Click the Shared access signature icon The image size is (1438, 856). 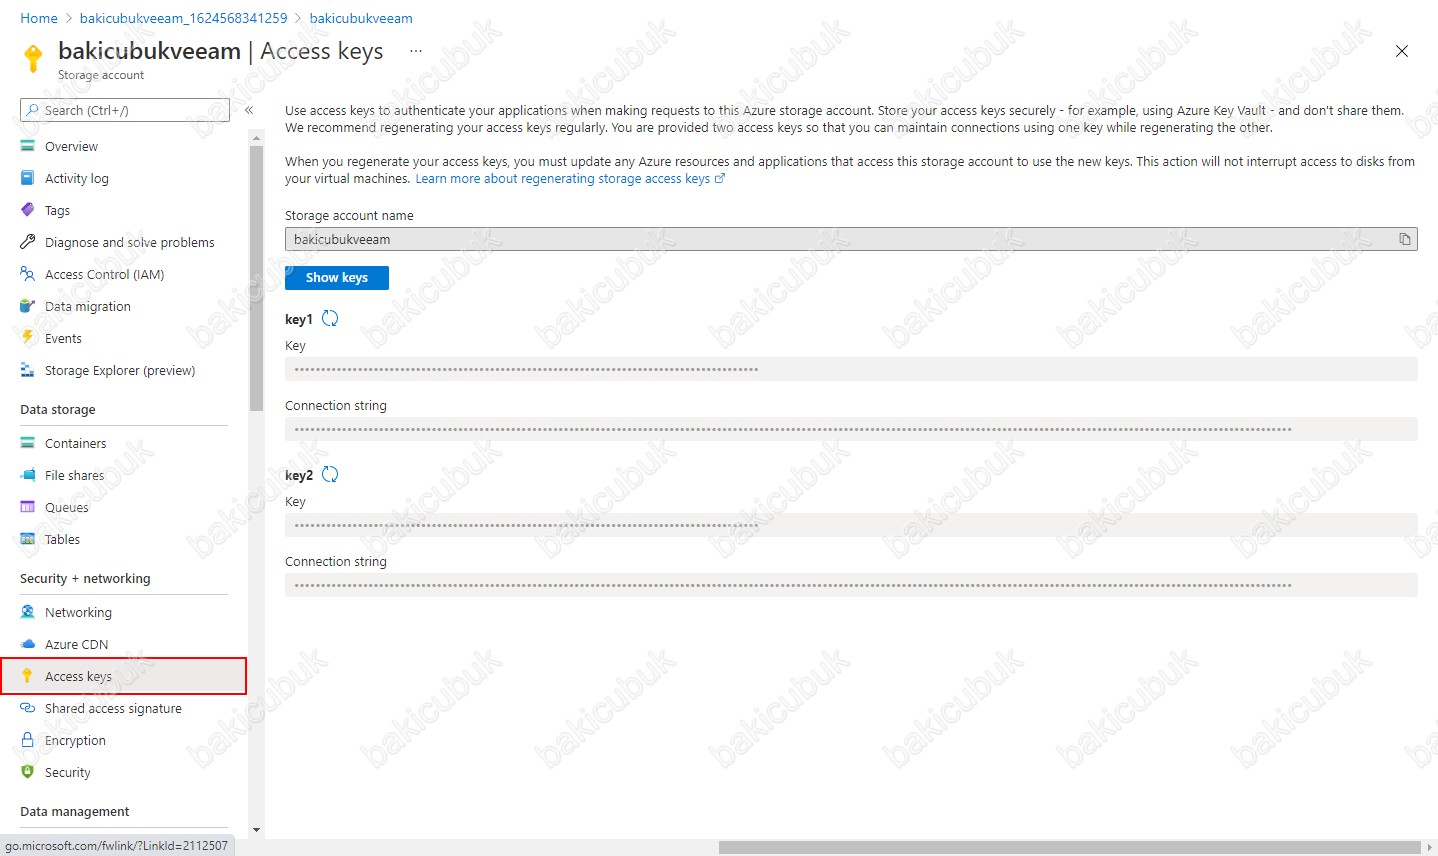click(27, 708)
